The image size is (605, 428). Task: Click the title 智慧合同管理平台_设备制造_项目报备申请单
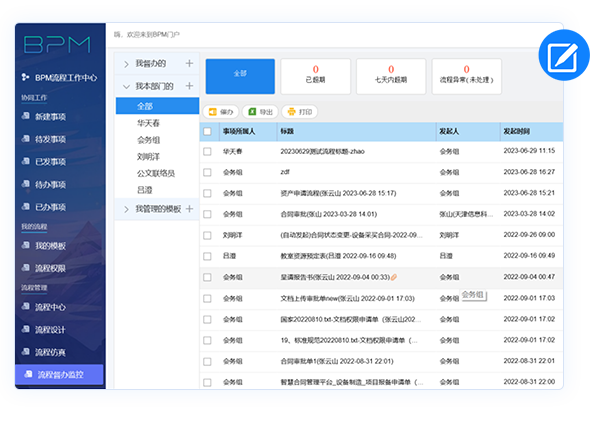(x=352, y=382)
